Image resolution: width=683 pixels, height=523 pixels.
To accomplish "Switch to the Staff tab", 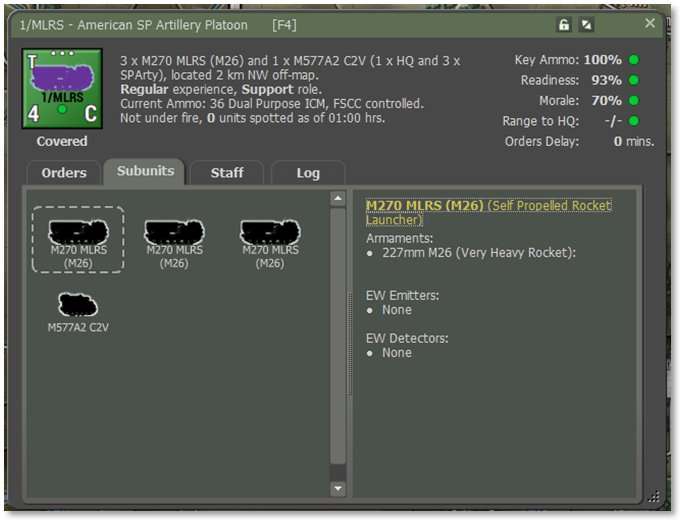I will coord(227,173).
